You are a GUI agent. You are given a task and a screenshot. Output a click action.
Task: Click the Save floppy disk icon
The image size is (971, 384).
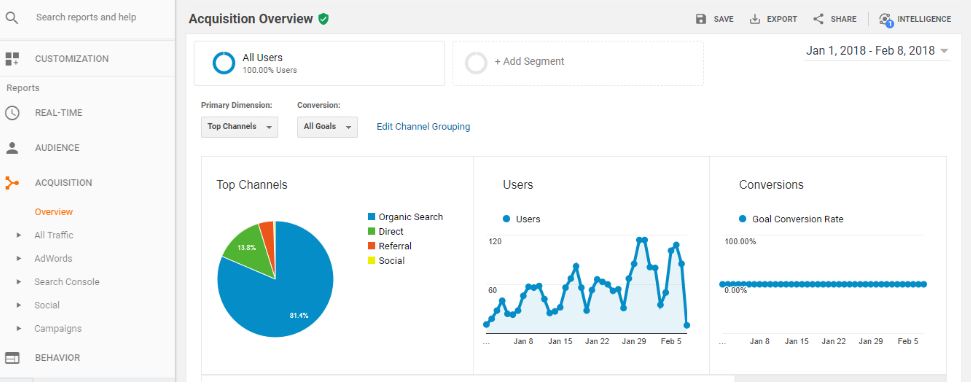point(701,19)
